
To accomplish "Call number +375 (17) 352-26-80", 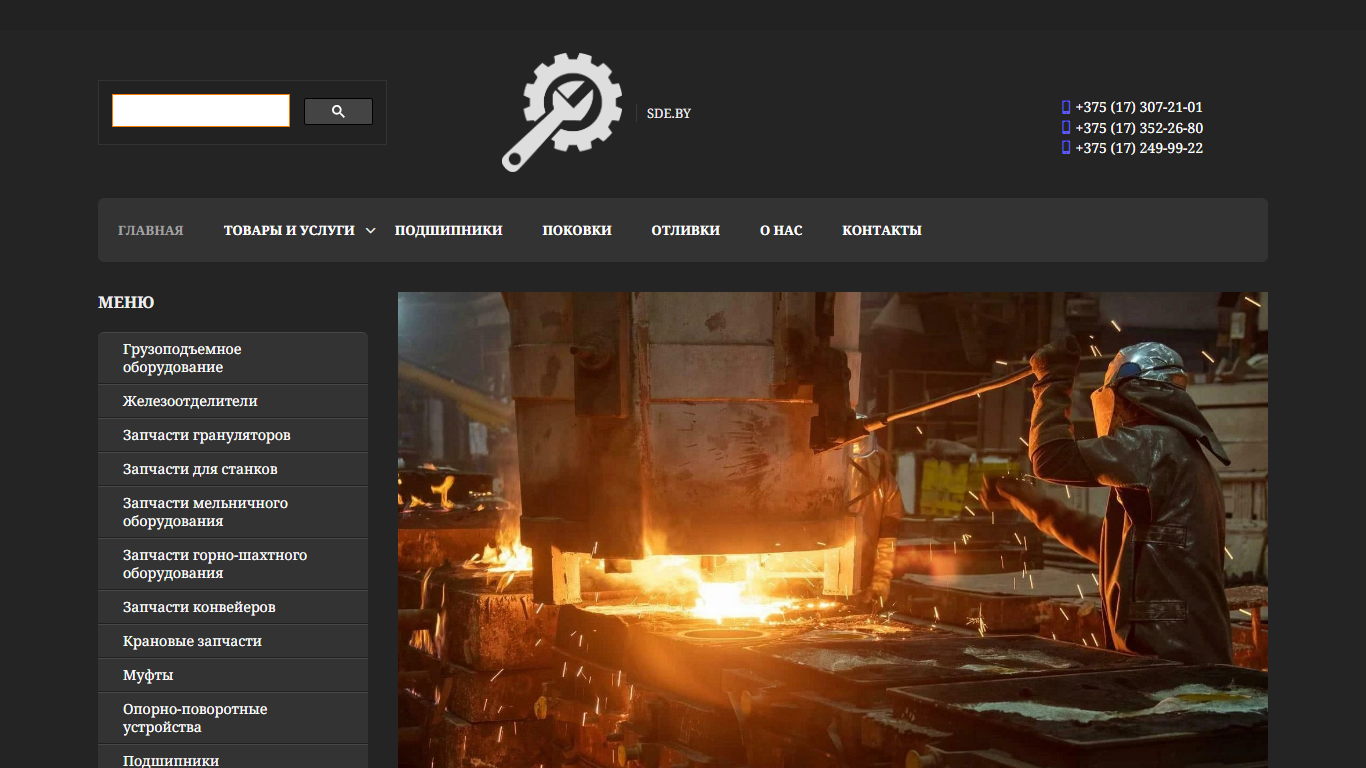I will [x=1139, y=128].
